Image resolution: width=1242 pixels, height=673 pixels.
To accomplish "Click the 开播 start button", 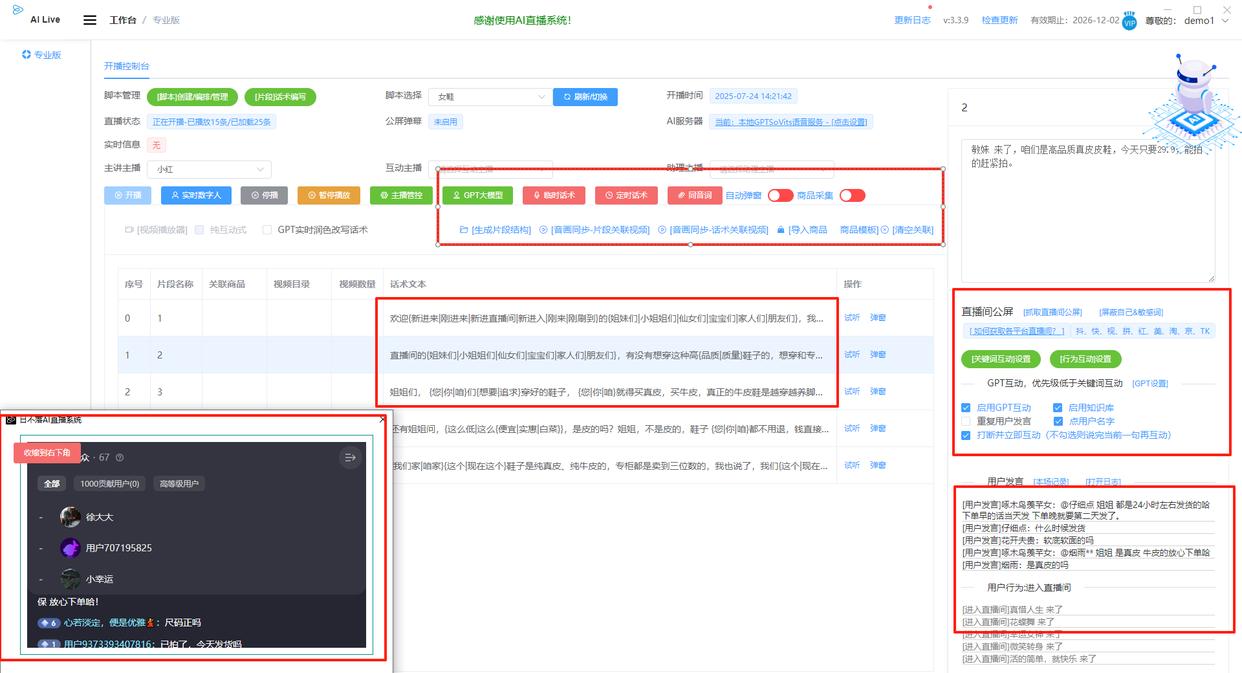I will [x=128, y=195].
